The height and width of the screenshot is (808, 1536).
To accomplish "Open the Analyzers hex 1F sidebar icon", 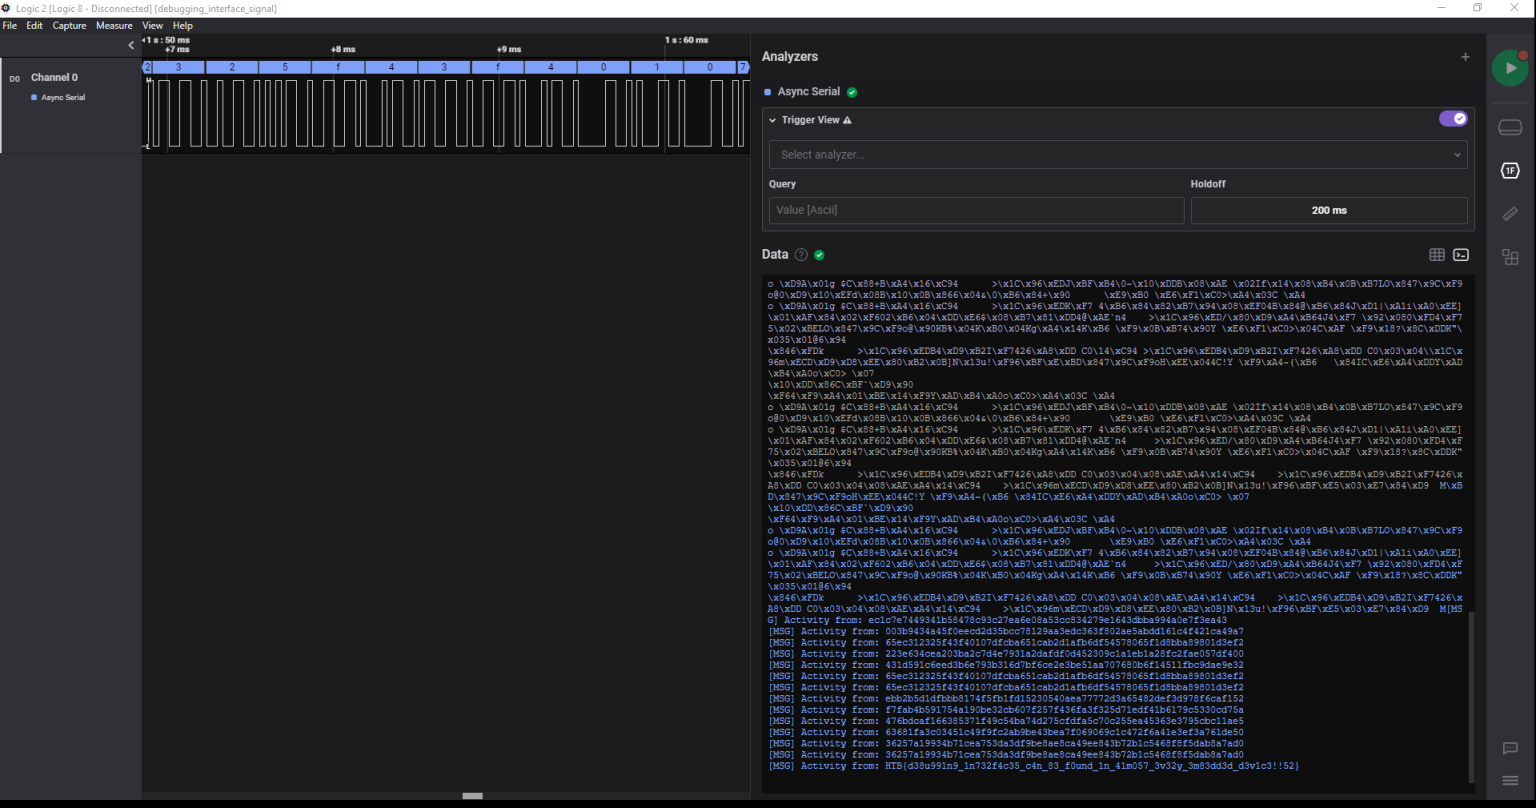I will tap(1510, 171).
